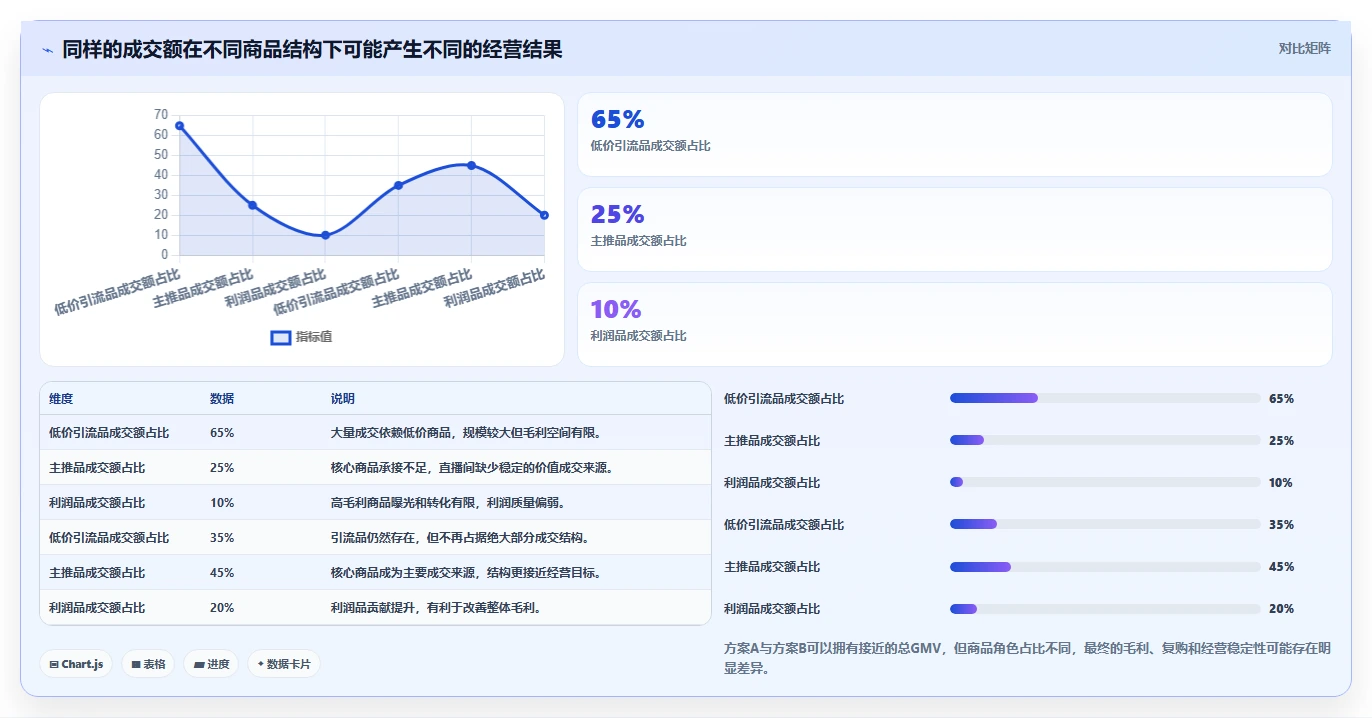Click the table row describing 引流品仍然存在
Screen dimensions: 1372x718
click(375, 538)
